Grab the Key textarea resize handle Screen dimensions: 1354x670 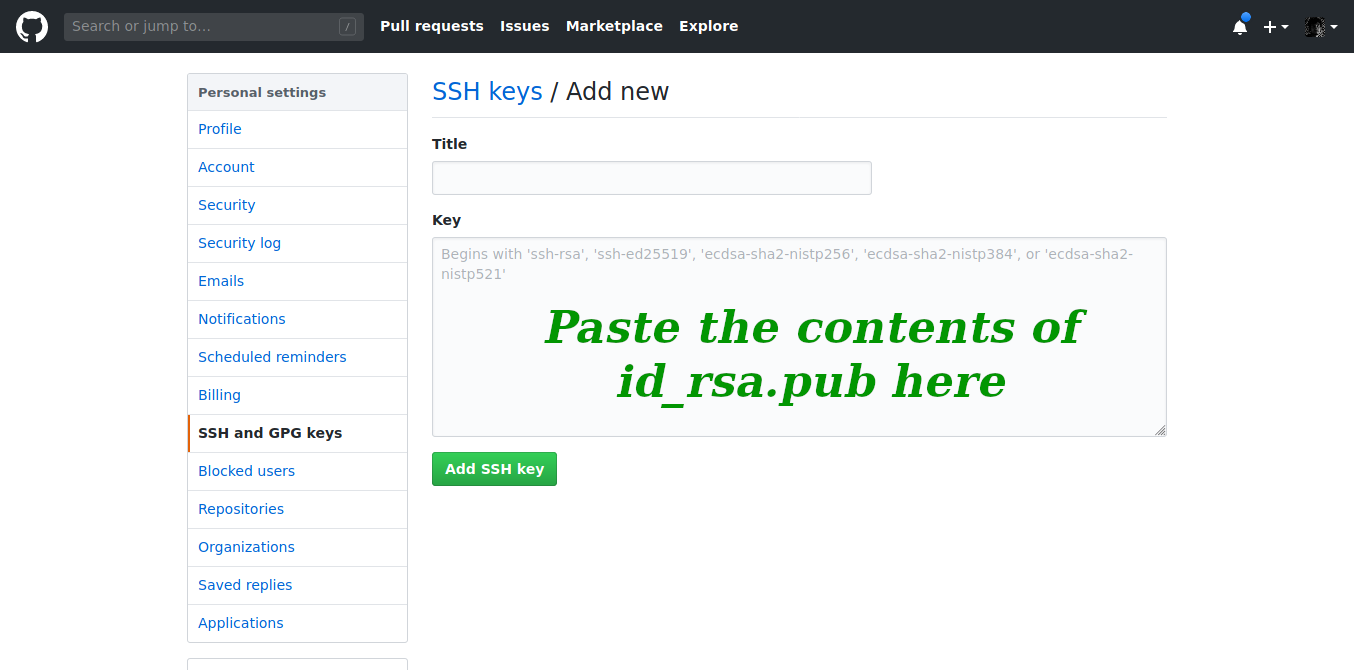tap(1160, 430)
